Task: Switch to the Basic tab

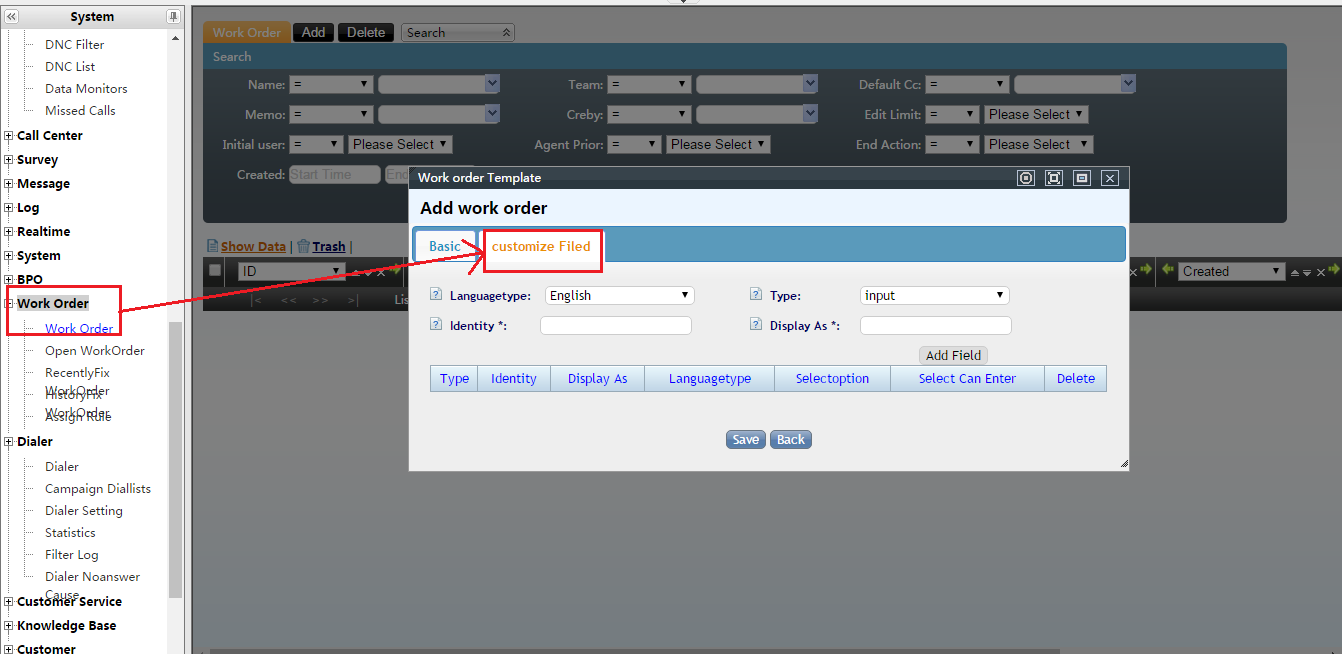Action: [x=445, y=246]
